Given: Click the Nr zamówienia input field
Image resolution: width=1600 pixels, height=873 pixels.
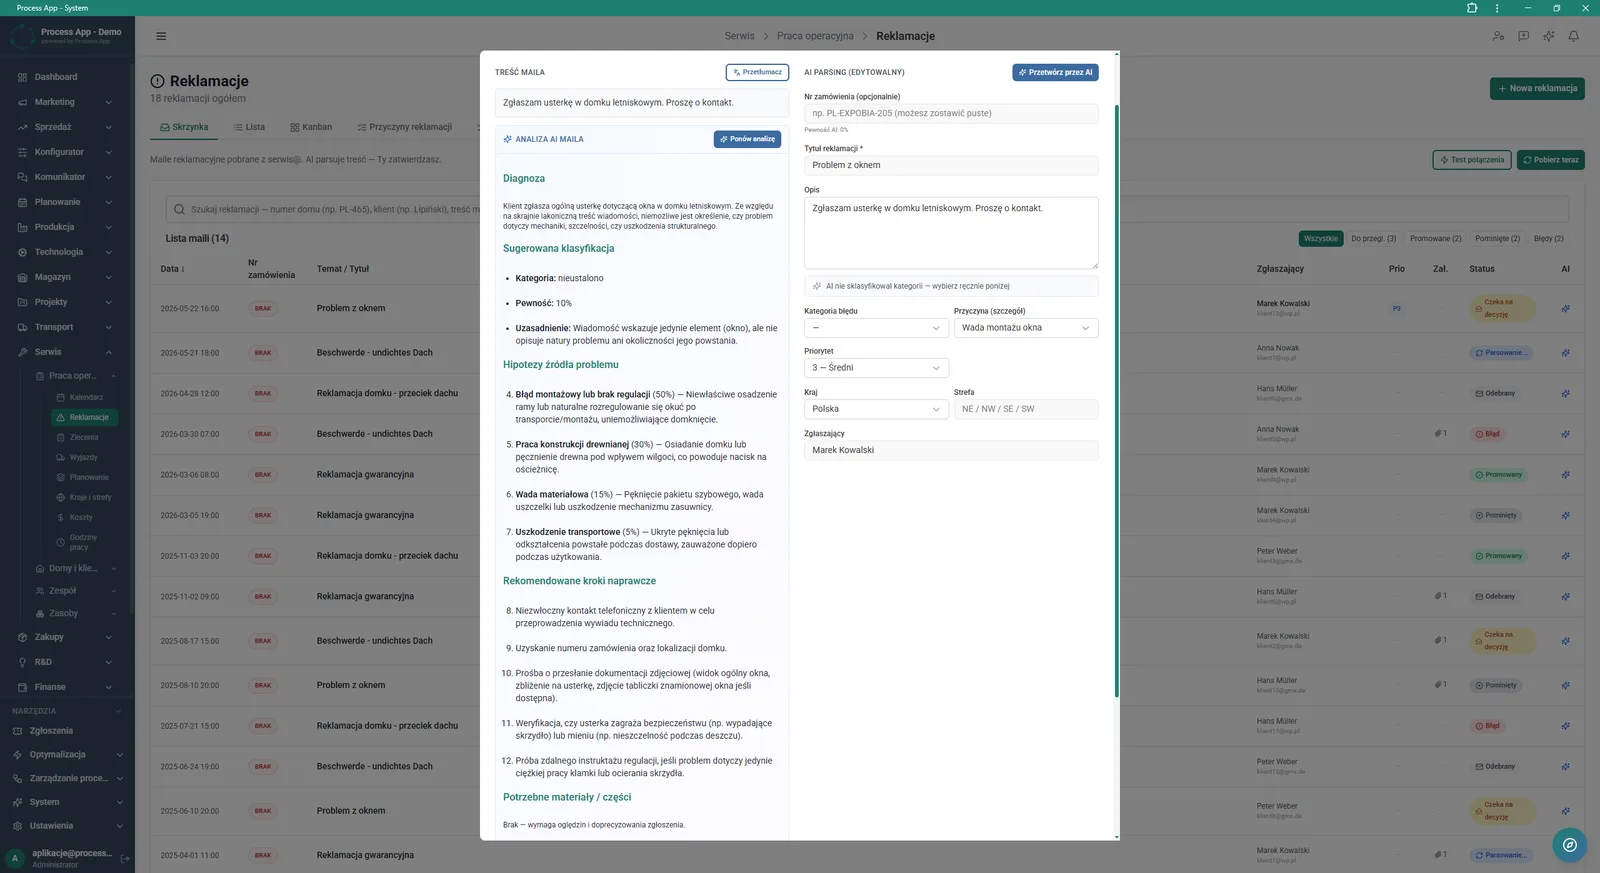Looking at the screenshot, I should 951,113.
